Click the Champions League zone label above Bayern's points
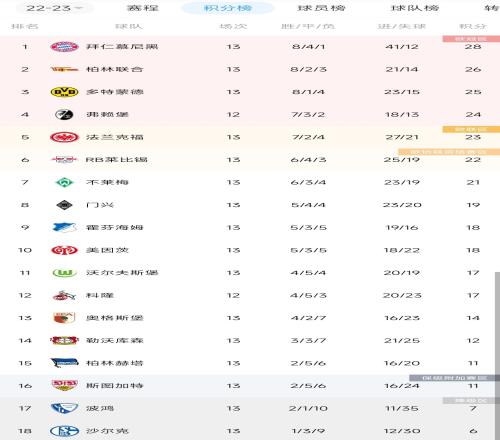Image resolution: width=500 pixels, height=440 pixels. pyautogui.click(x=471, y=39)
